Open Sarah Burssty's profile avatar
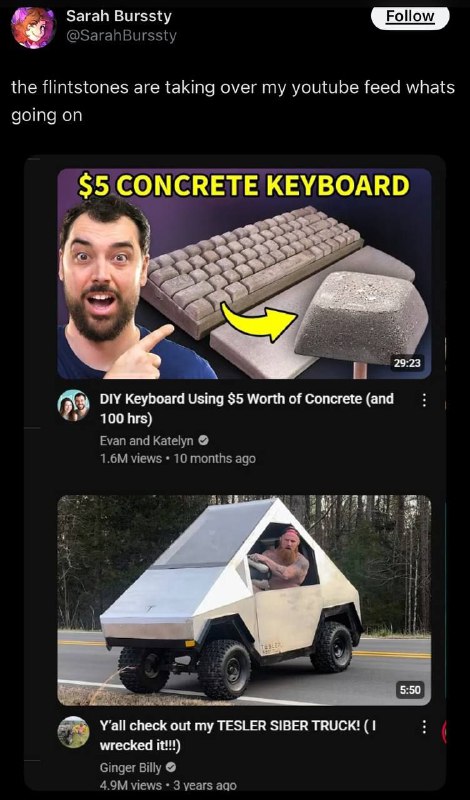470x800 pixels. pos(33,28)
